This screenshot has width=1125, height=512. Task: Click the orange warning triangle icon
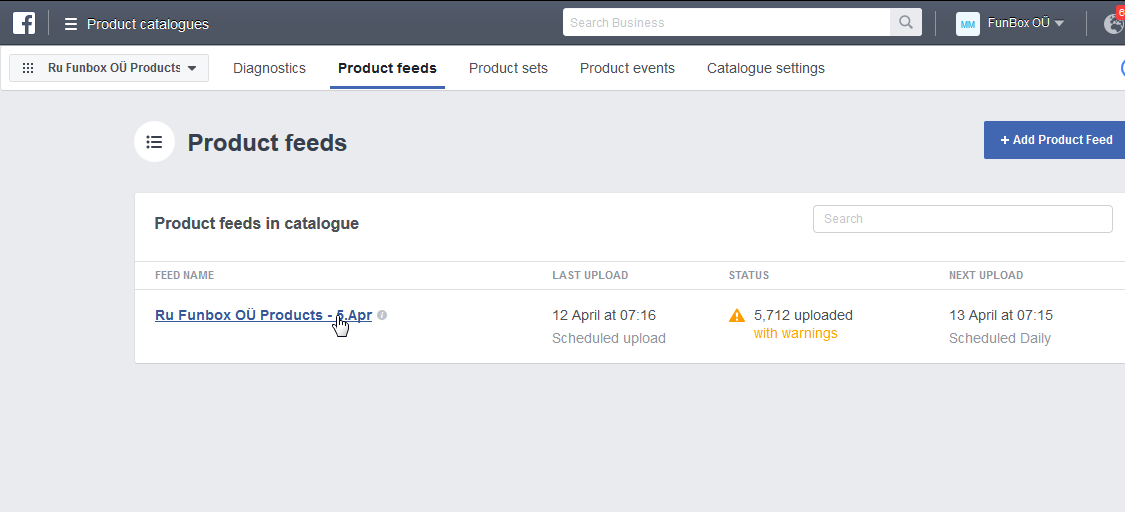[737, 316]
